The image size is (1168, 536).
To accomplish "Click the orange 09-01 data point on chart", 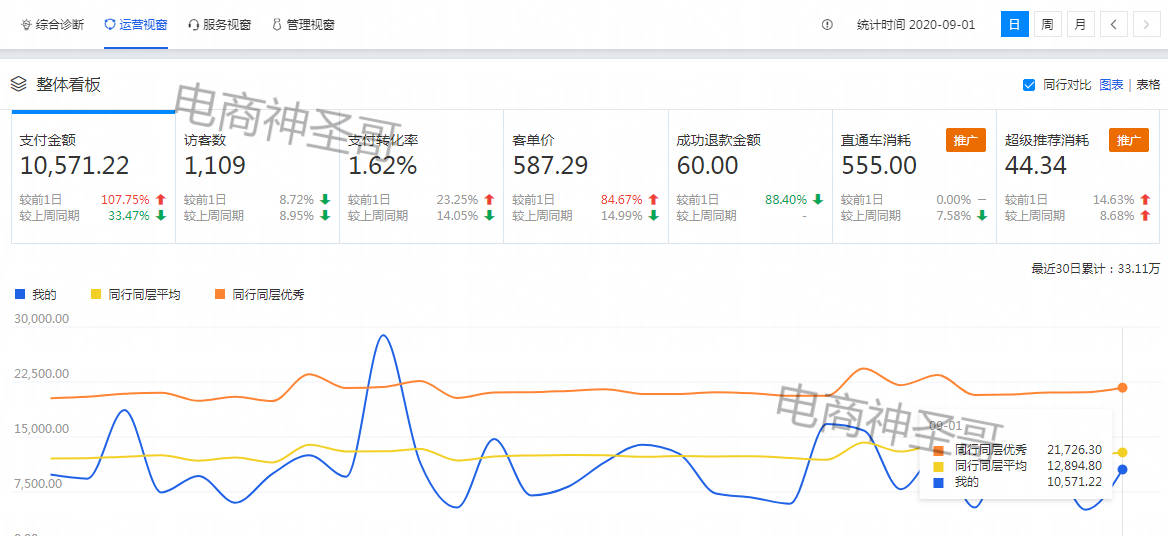I will [x=1123, y=387].
